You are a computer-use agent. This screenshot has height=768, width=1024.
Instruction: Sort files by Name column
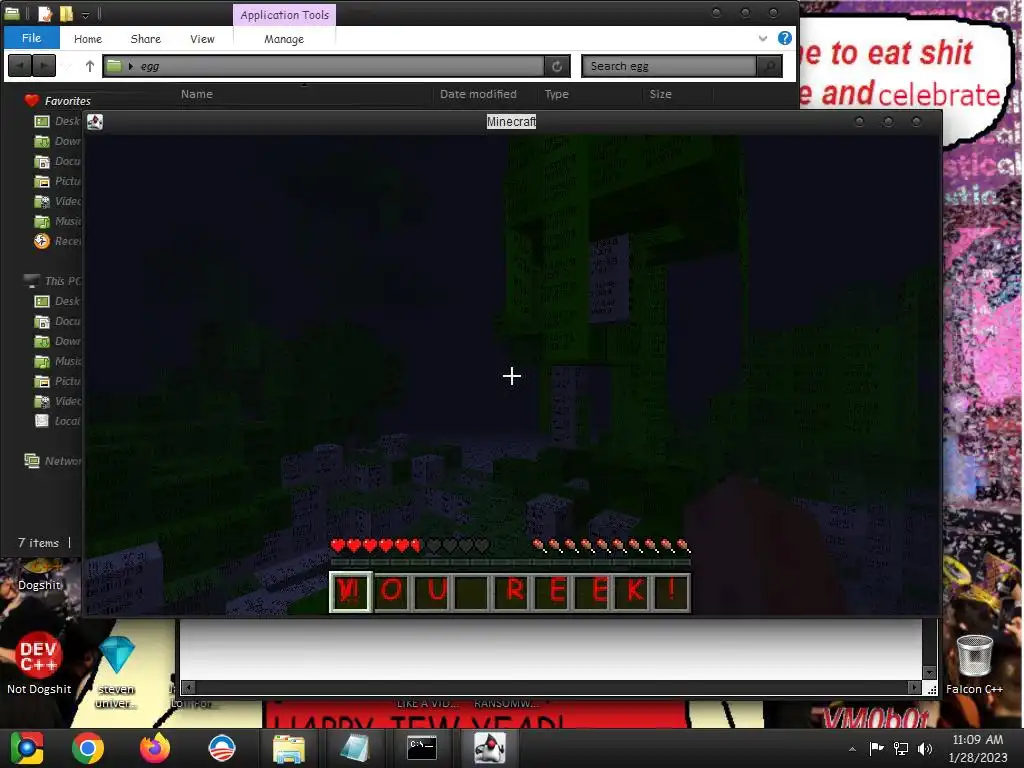(x=197, y=94)
